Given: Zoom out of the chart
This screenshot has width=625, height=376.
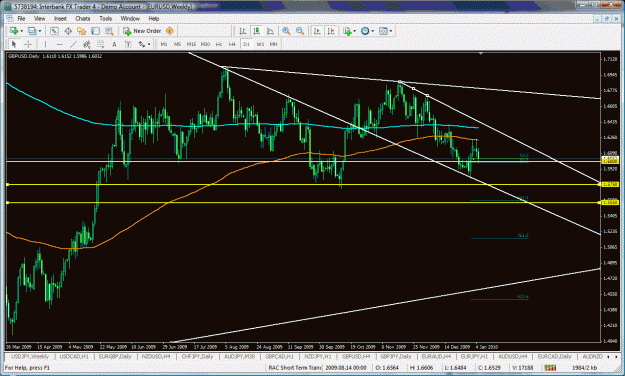Looking at the screenshot, I should tap(300, 31).
